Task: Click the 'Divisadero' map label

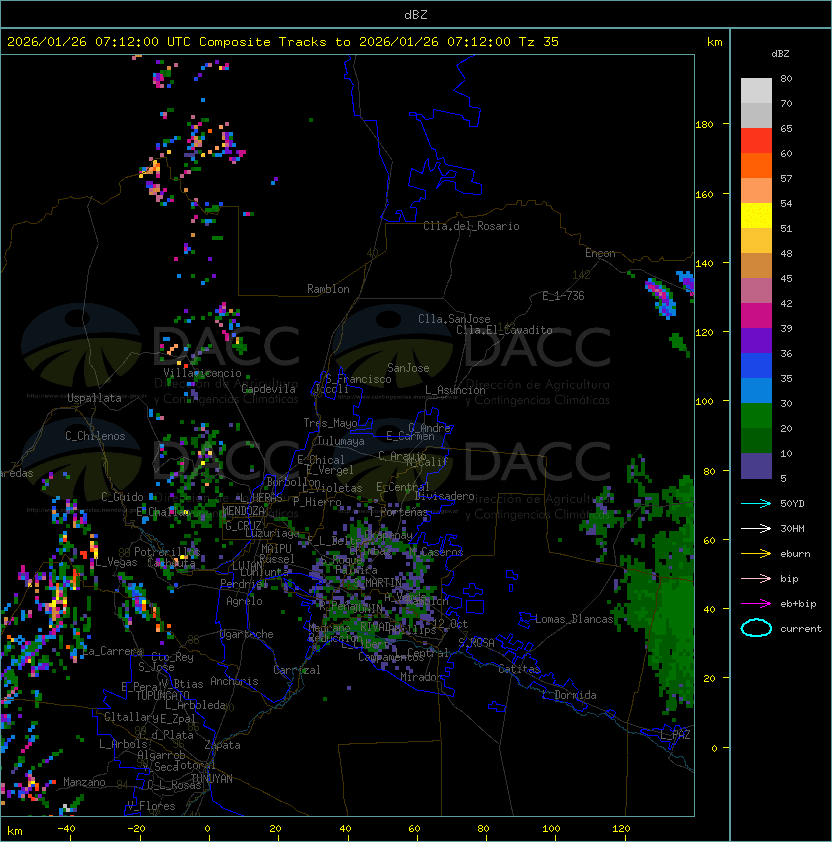Action: (444, 496)
